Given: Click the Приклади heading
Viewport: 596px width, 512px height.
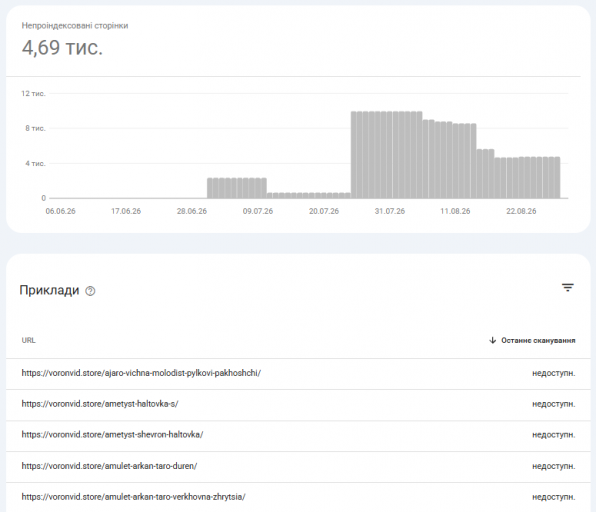Looking at the screenshot, I should coord(49,290).
